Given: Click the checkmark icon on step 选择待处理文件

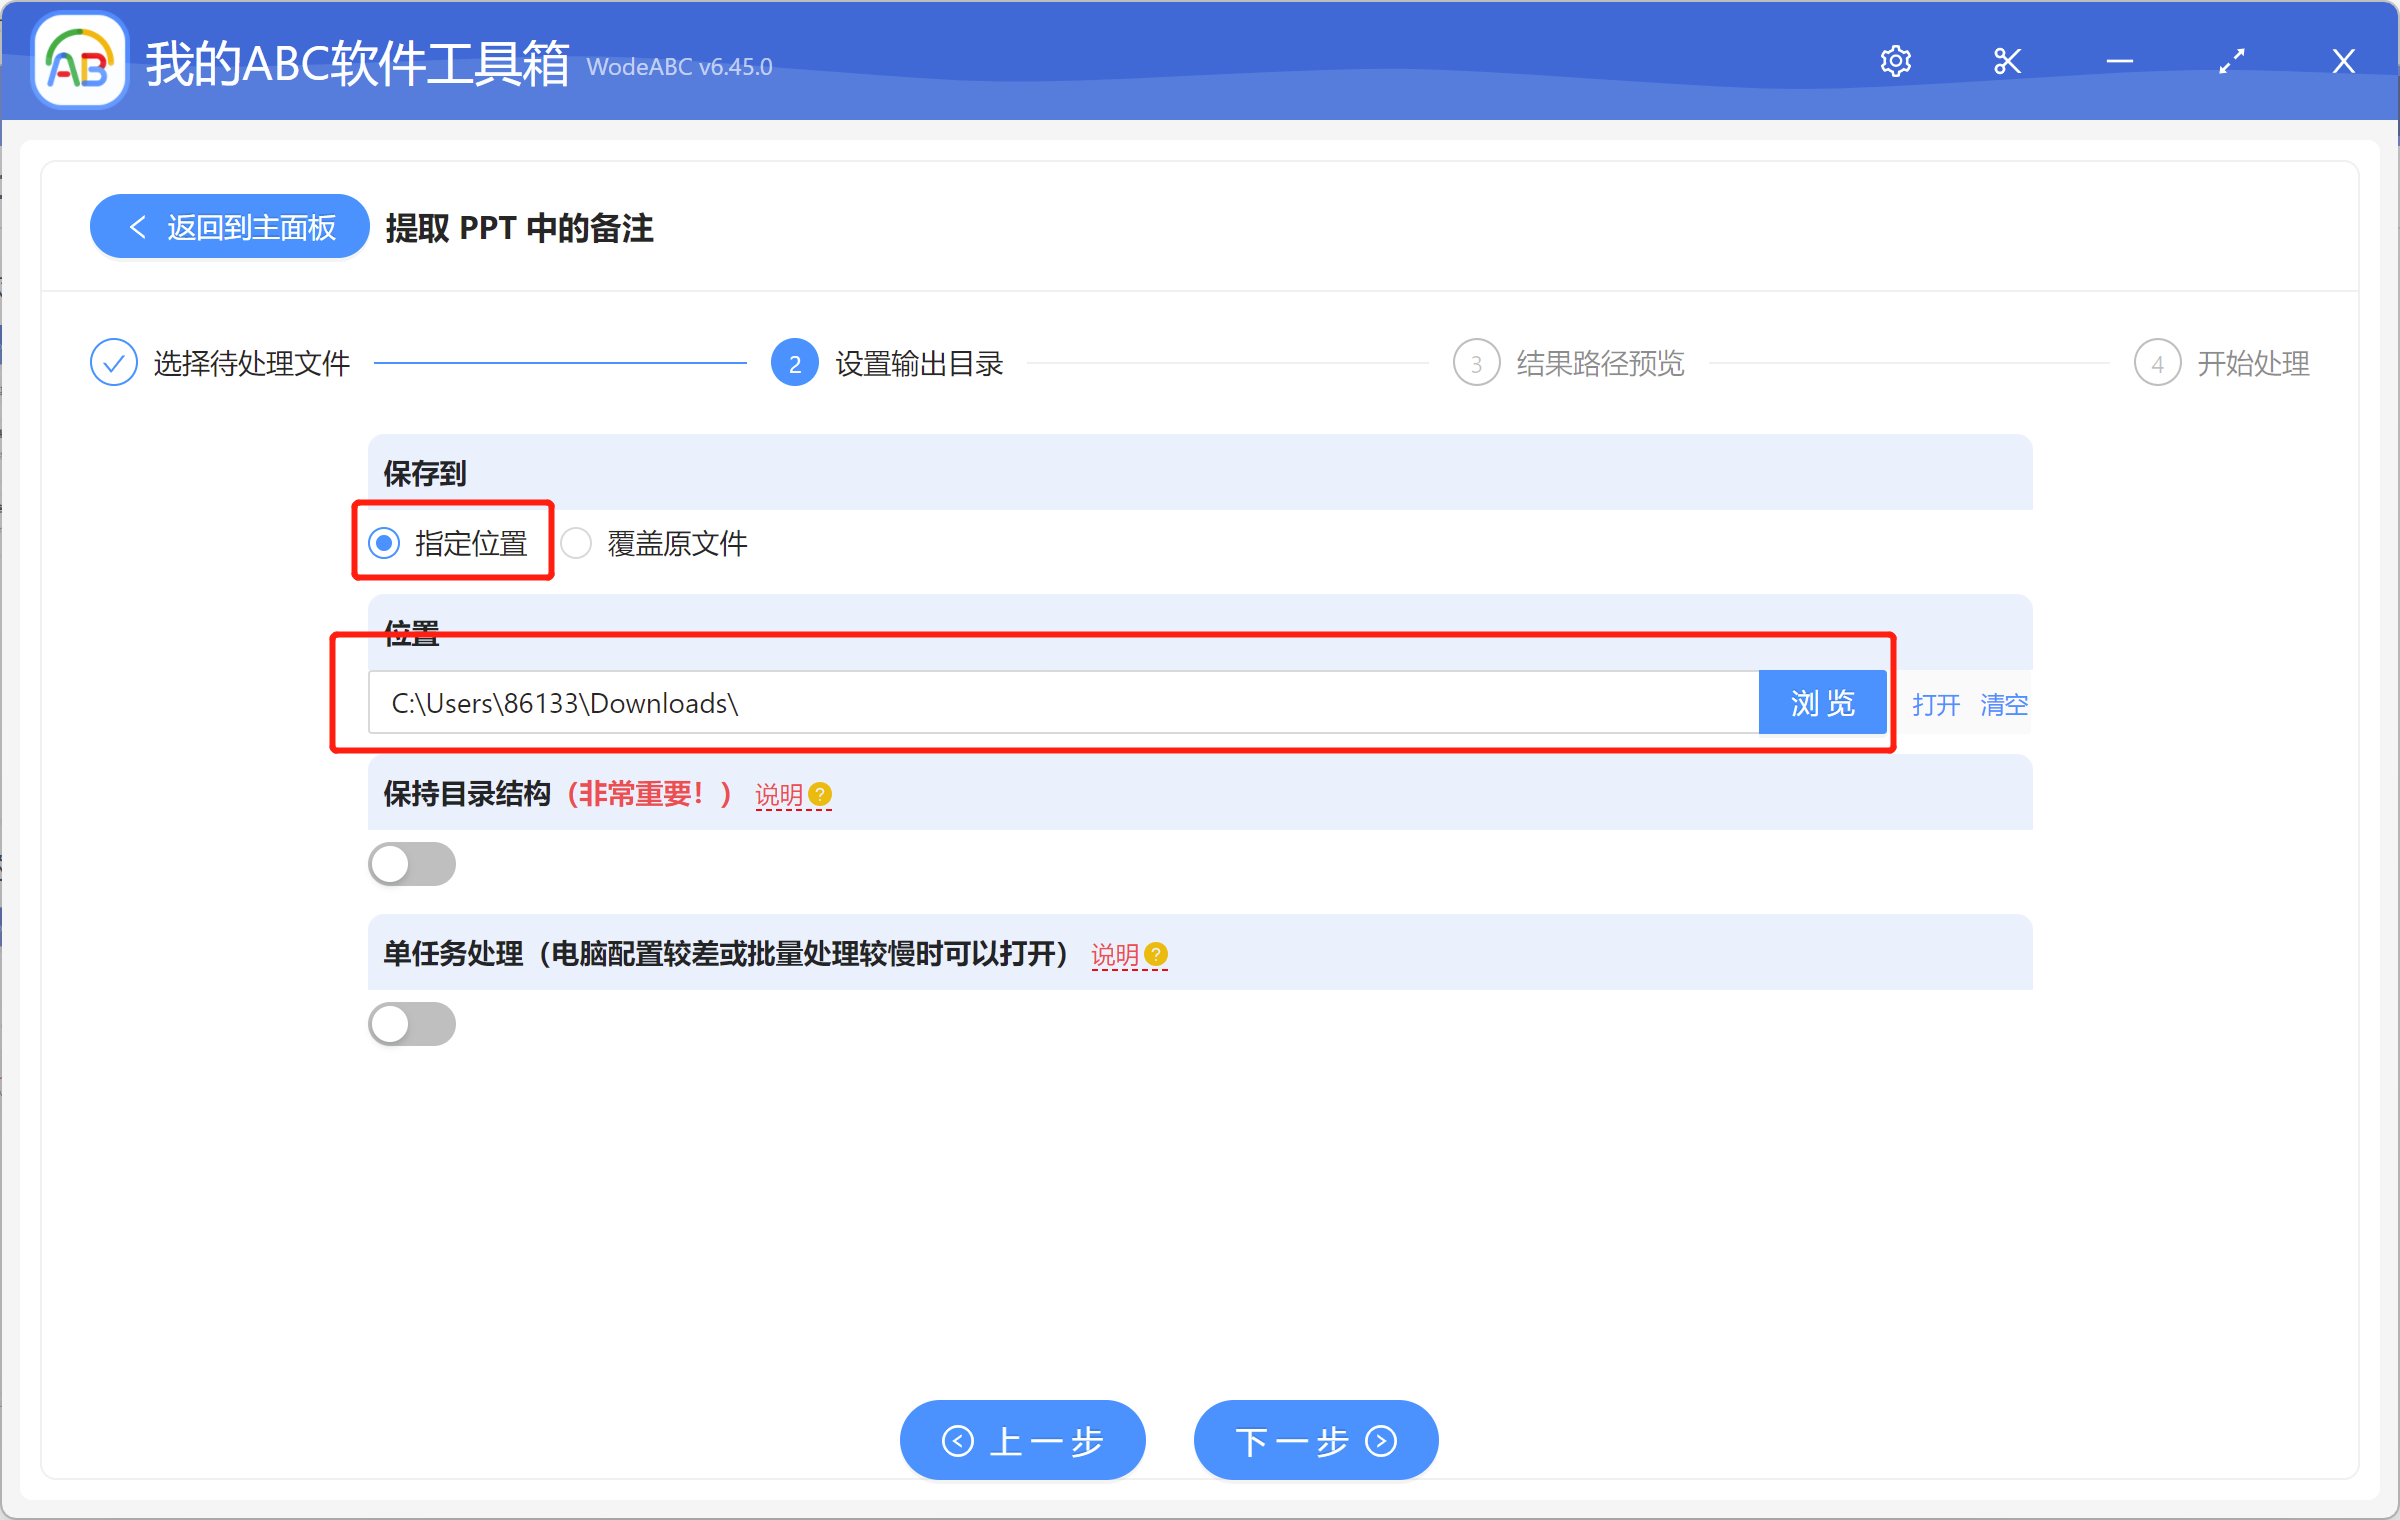Looking at the screenshot, I should [x=113, y=362].
